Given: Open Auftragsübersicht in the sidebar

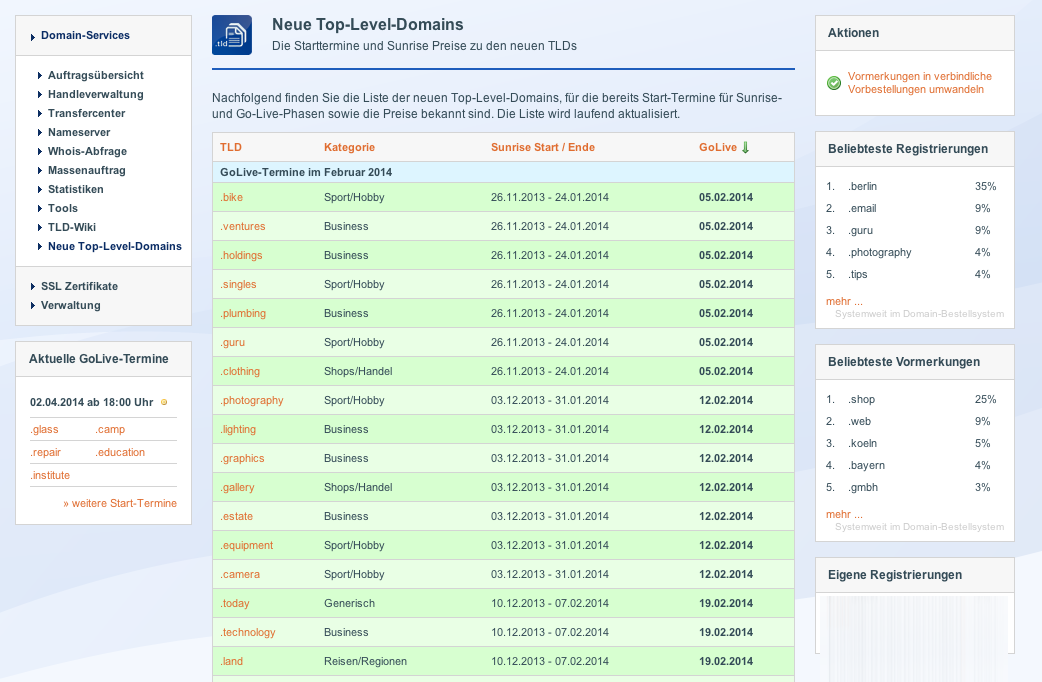Looking at the screenshot, I should [95, 75].
